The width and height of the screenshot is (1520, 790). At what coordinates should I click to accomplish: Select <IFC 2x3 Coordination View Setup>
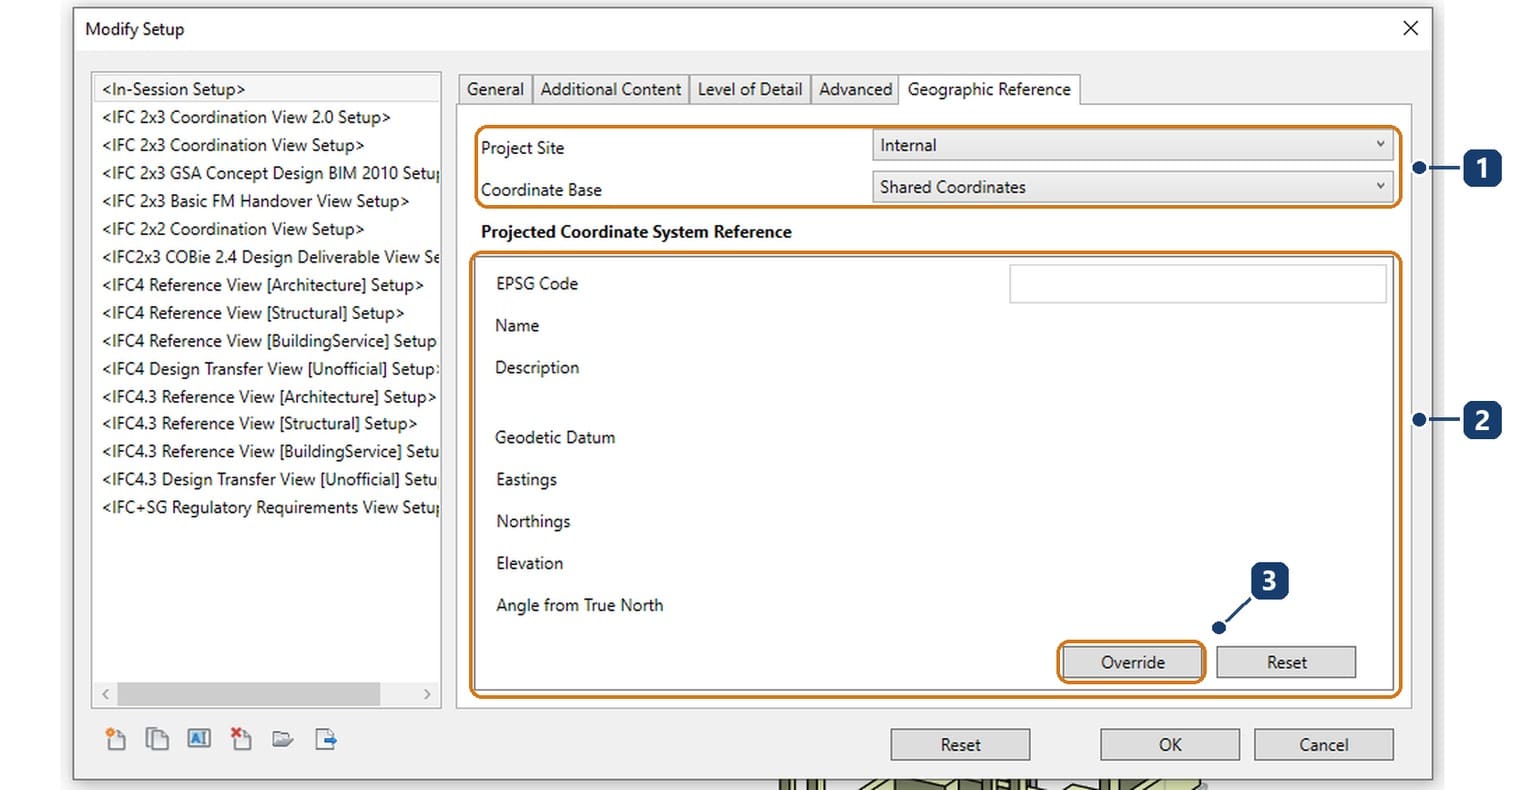point(266,145)
